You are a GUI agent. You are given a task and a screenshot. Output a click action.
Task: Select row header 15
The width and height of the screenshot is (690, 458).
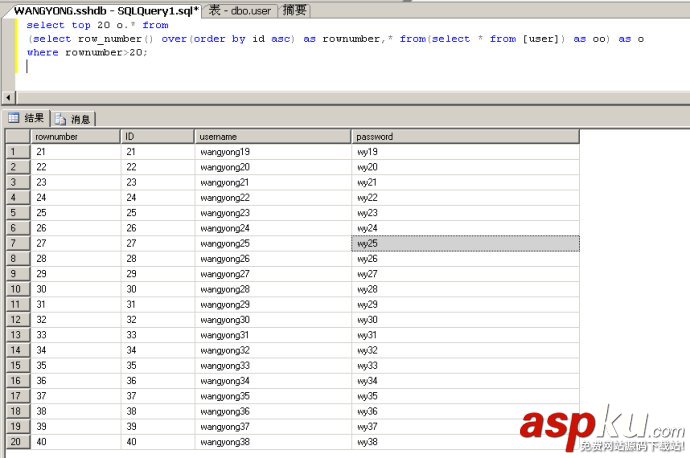(18, 366)
